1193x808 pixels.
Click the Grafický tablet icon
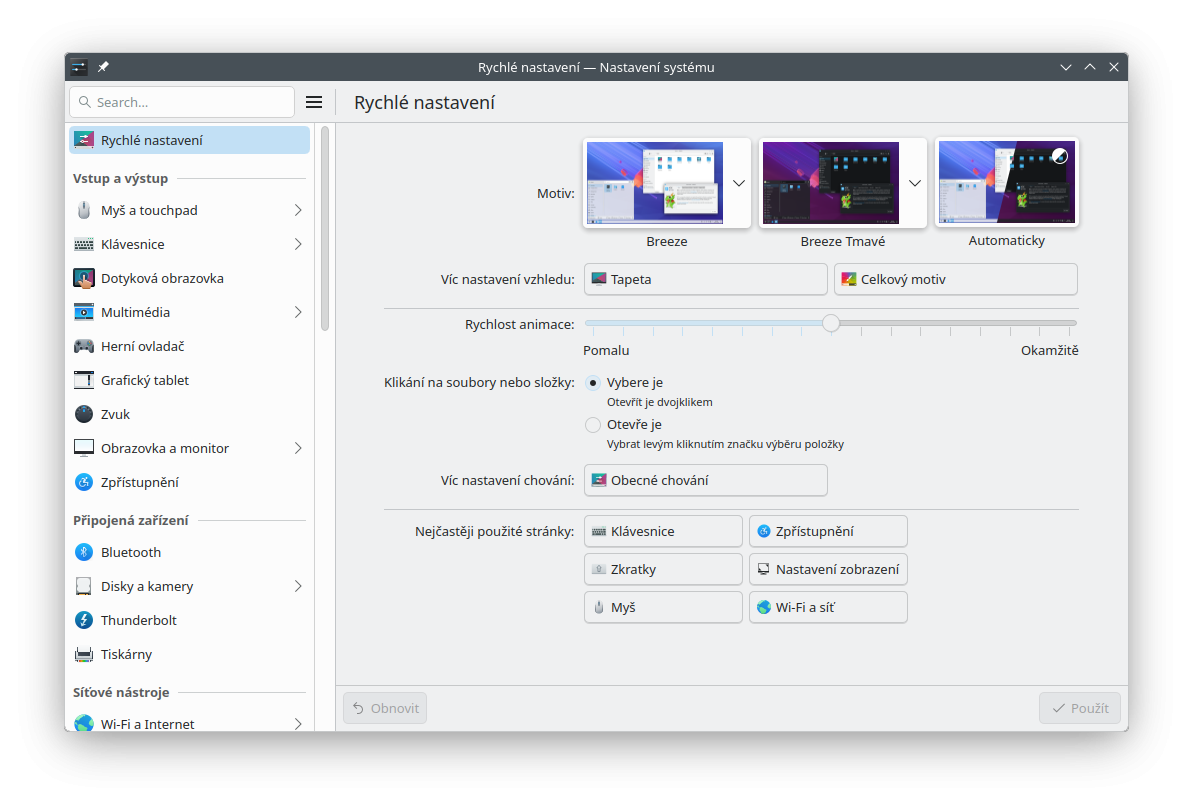pyautogui.click(x=84, y=380)
